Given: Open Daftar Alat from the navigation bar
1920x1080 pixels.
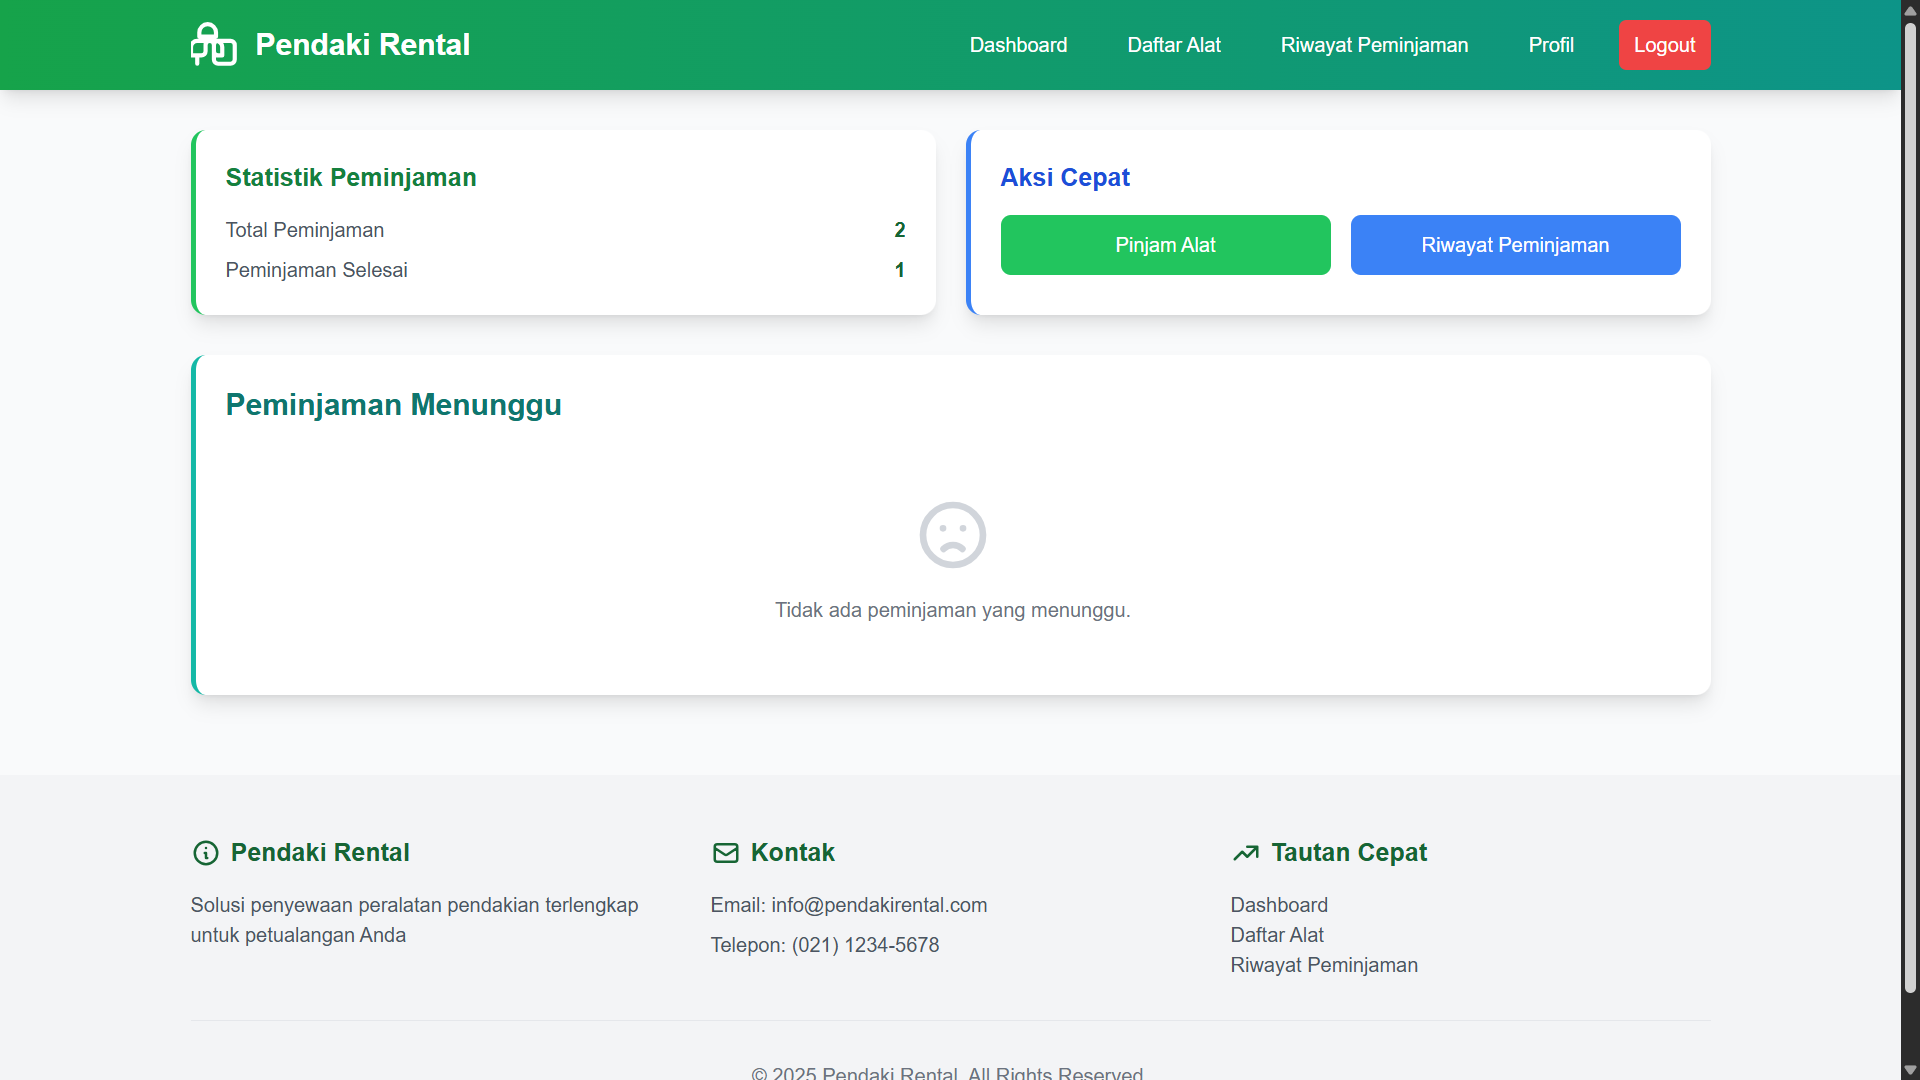Looking at the screenshot, I should tap(1174, 45).
